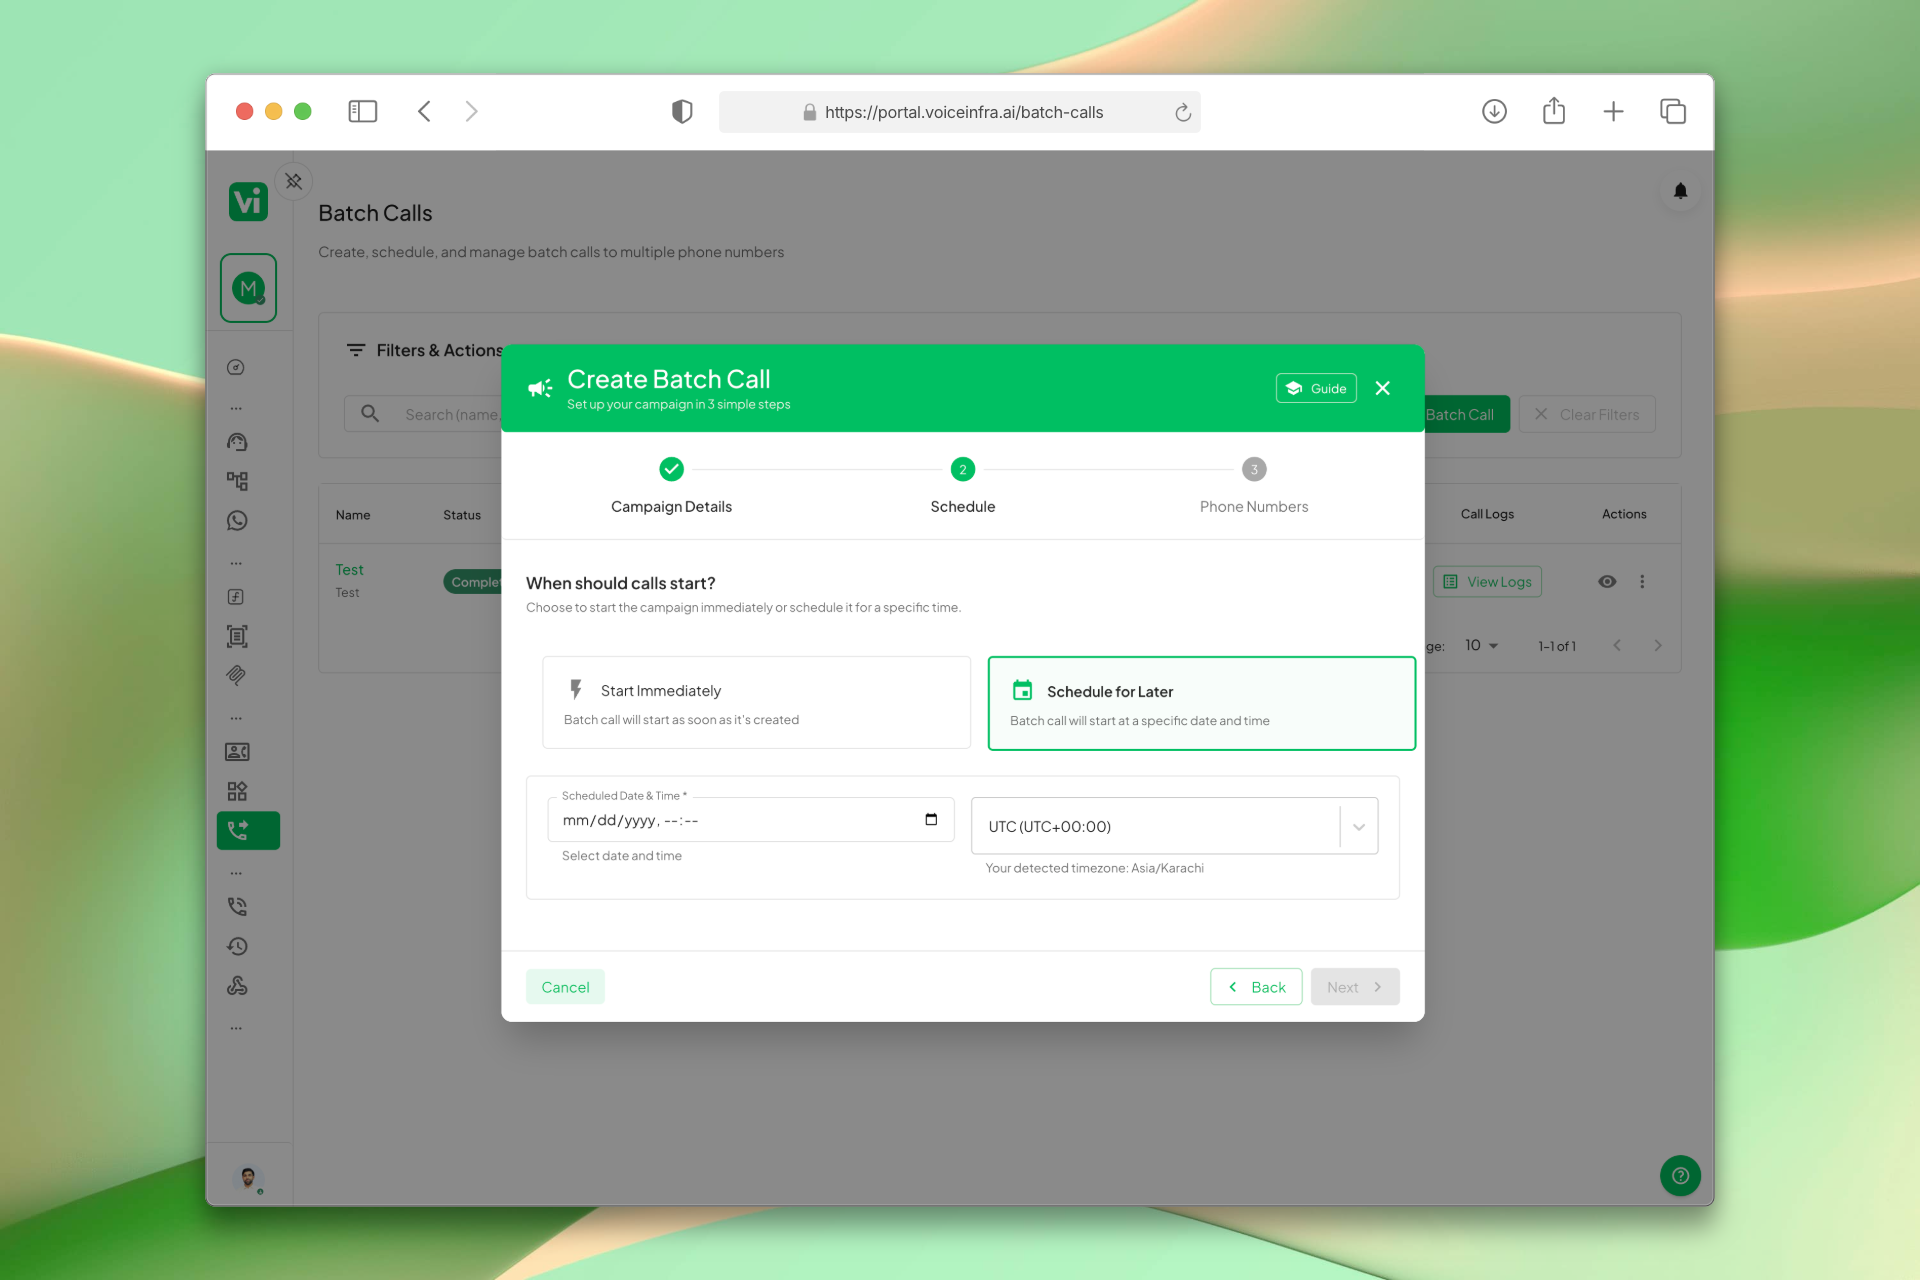This screenshot has width=1920, height=1280.
Task: Go Back to the previous step
Action: click(1256, 987)
